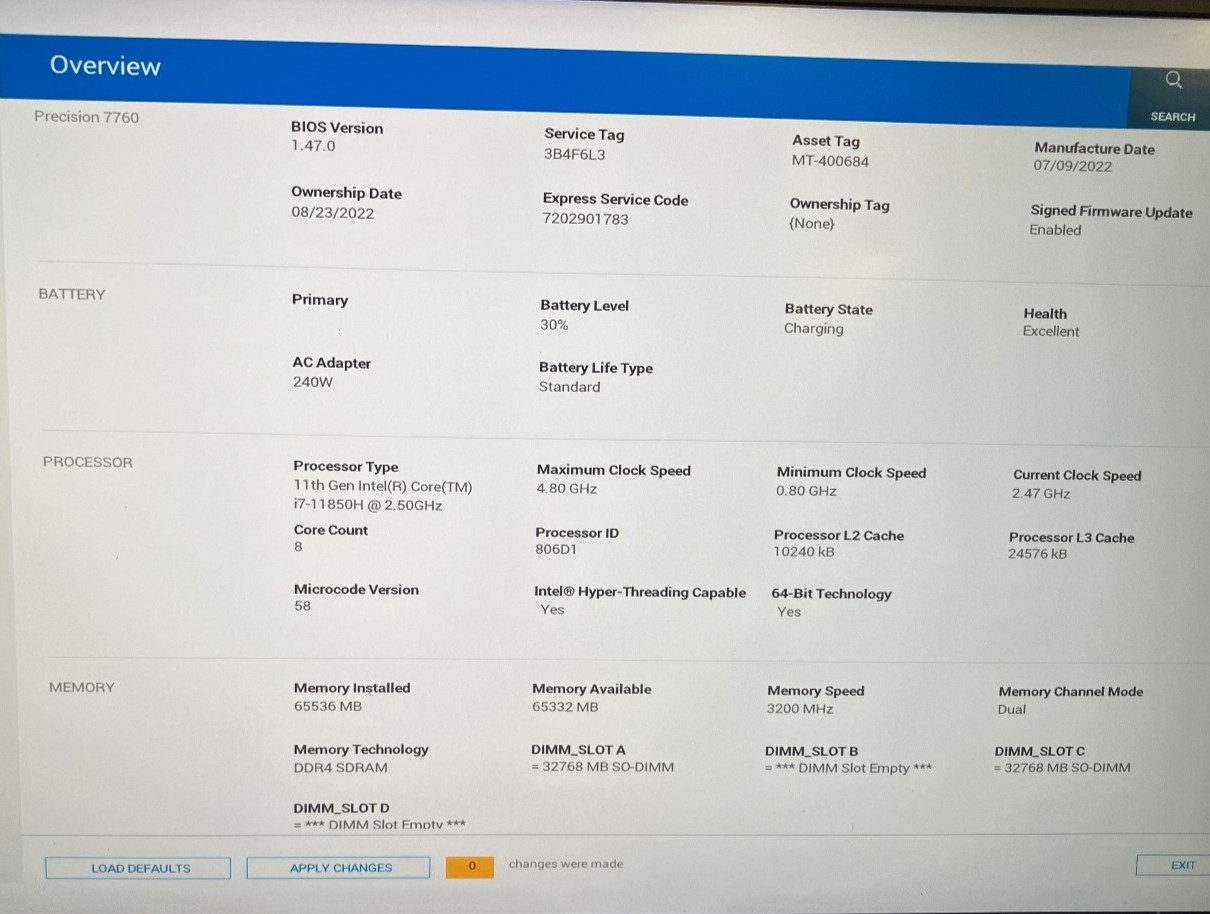Select Processor L2 Cache 10240 kB
The width and height of the screenshot is (1210, 914).
[x=804, y=552]
